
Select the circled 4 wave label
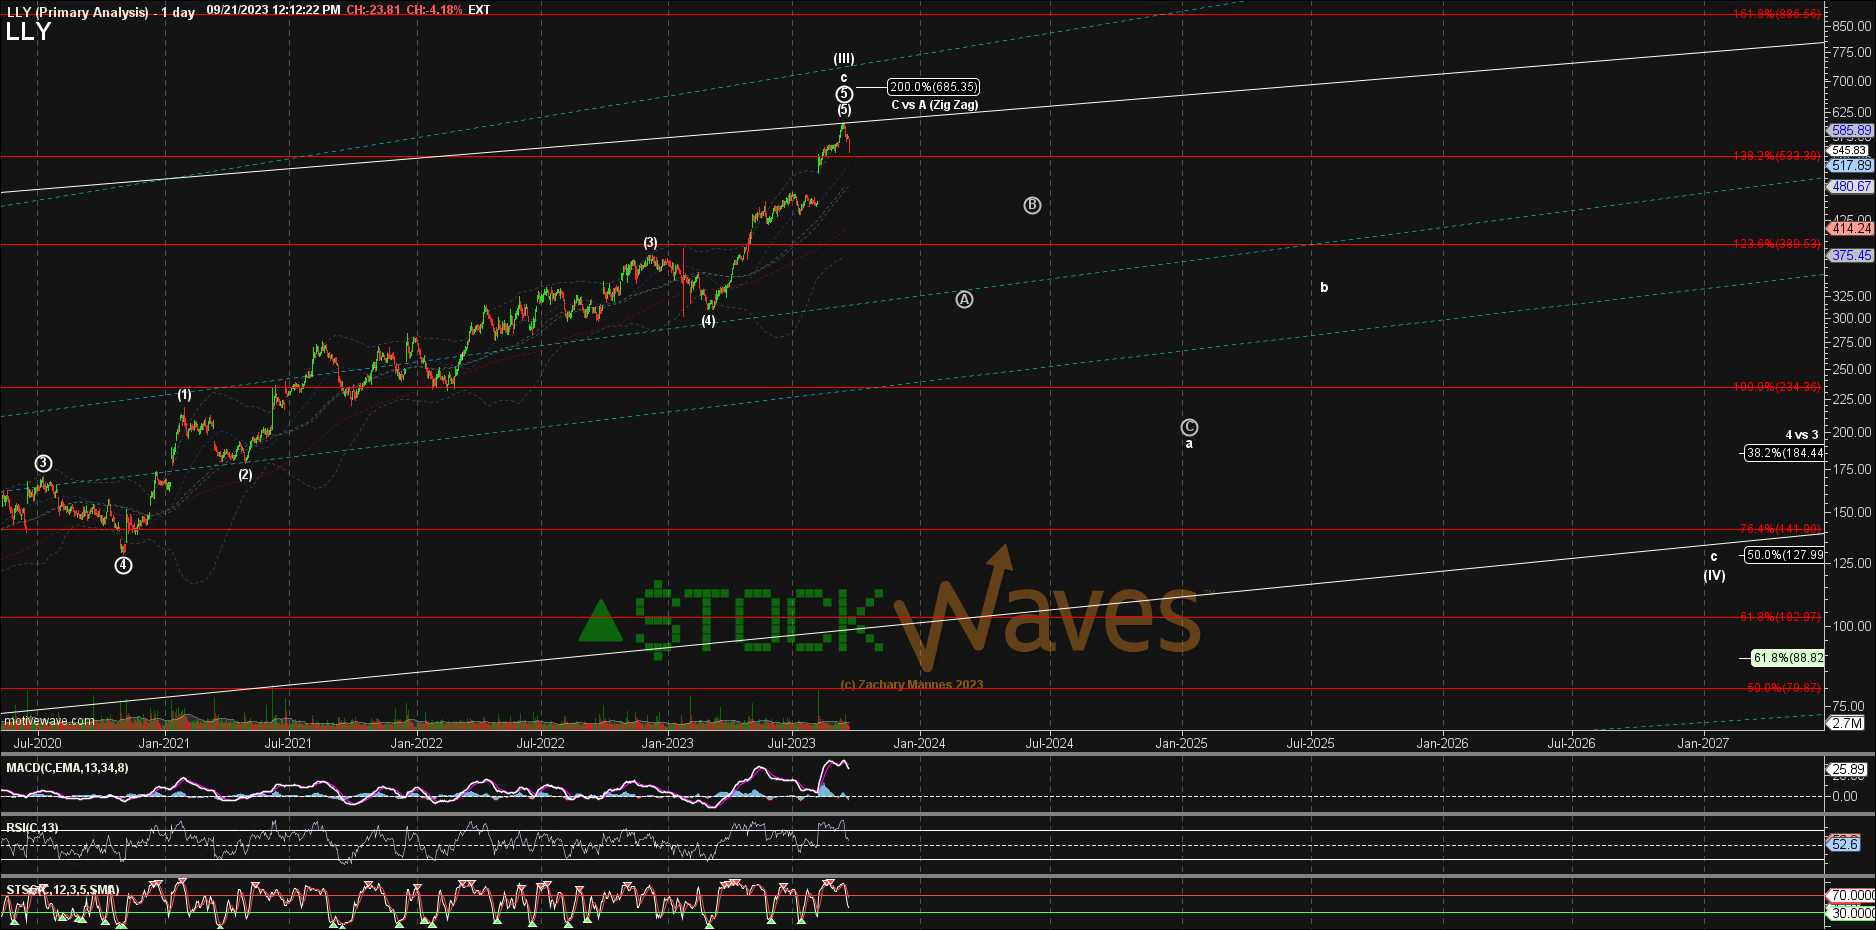(x=123, y=565)
